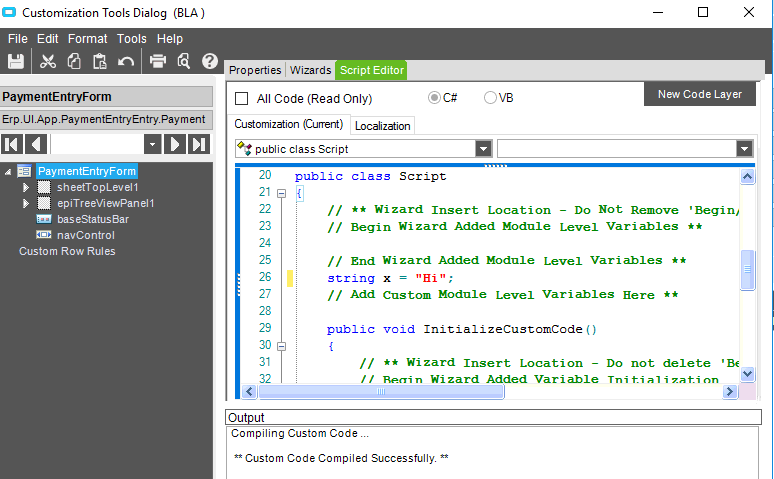The image size is (774, 479).
Task: Click the InitializeCustomCode method line
Action: [x=462, y=329]
